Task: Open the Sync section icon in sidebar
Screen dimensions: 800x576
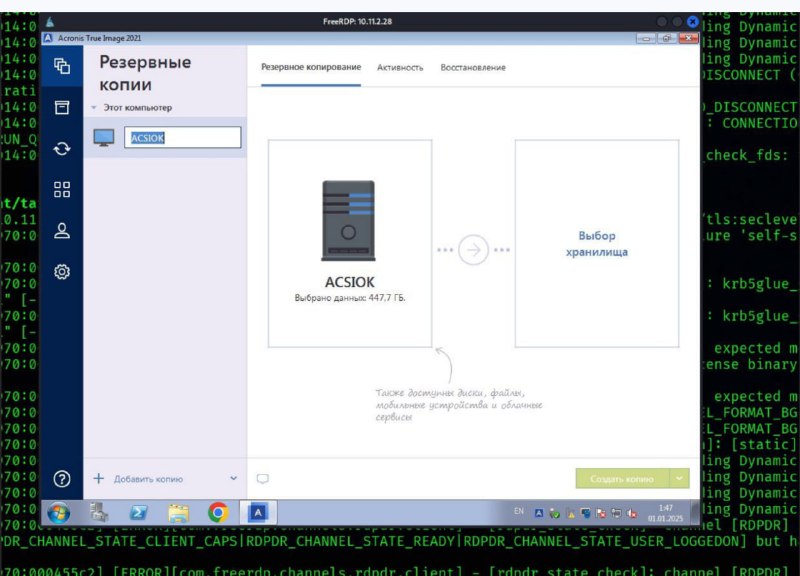Action: (x=62, y=148)
